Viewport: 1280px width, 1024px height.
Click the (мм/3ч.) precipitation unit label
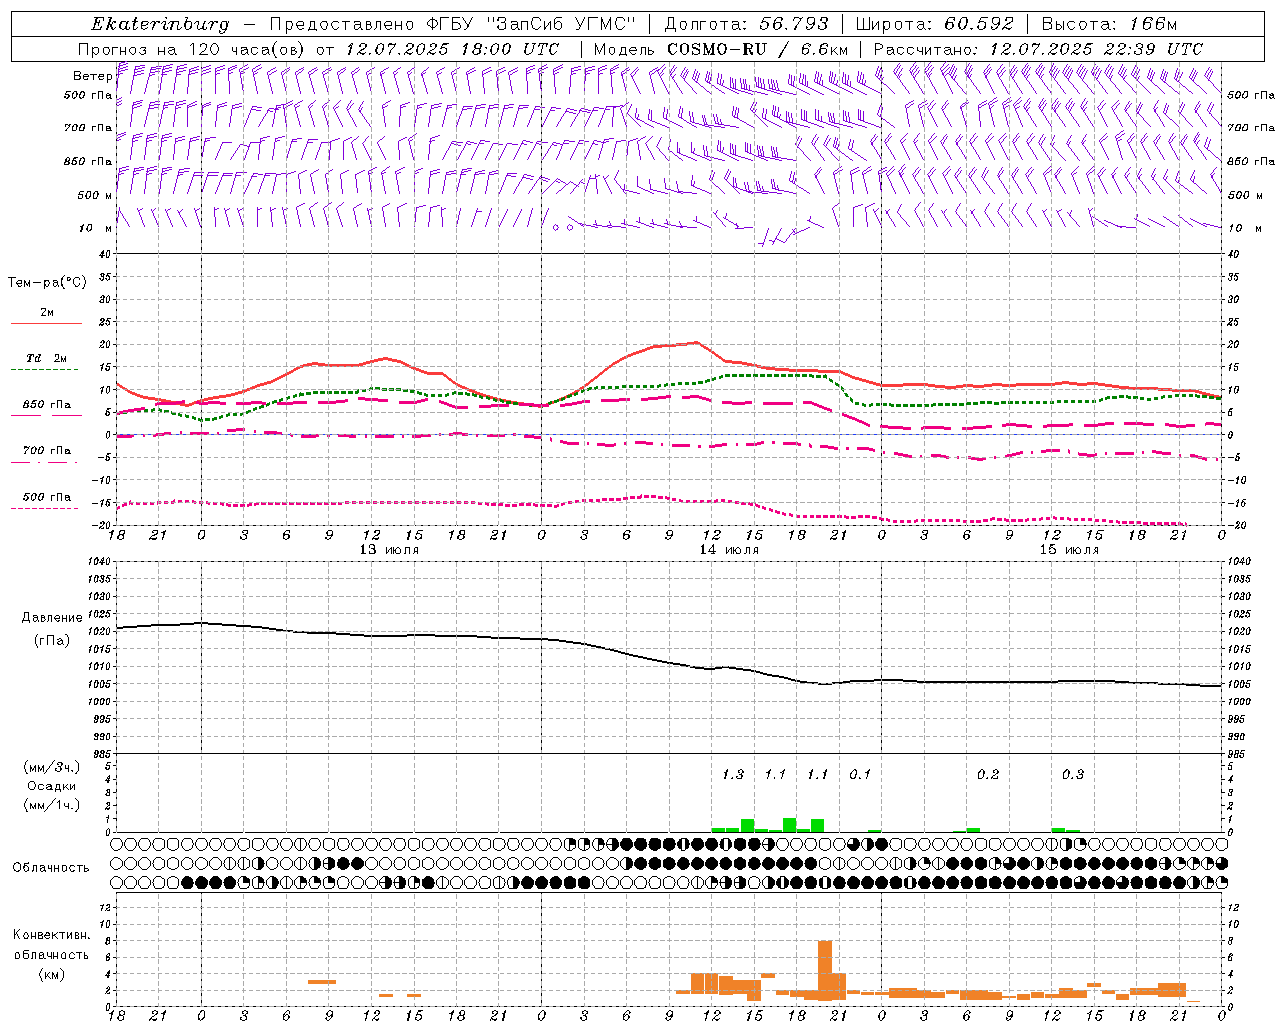(x=51, y=767)
